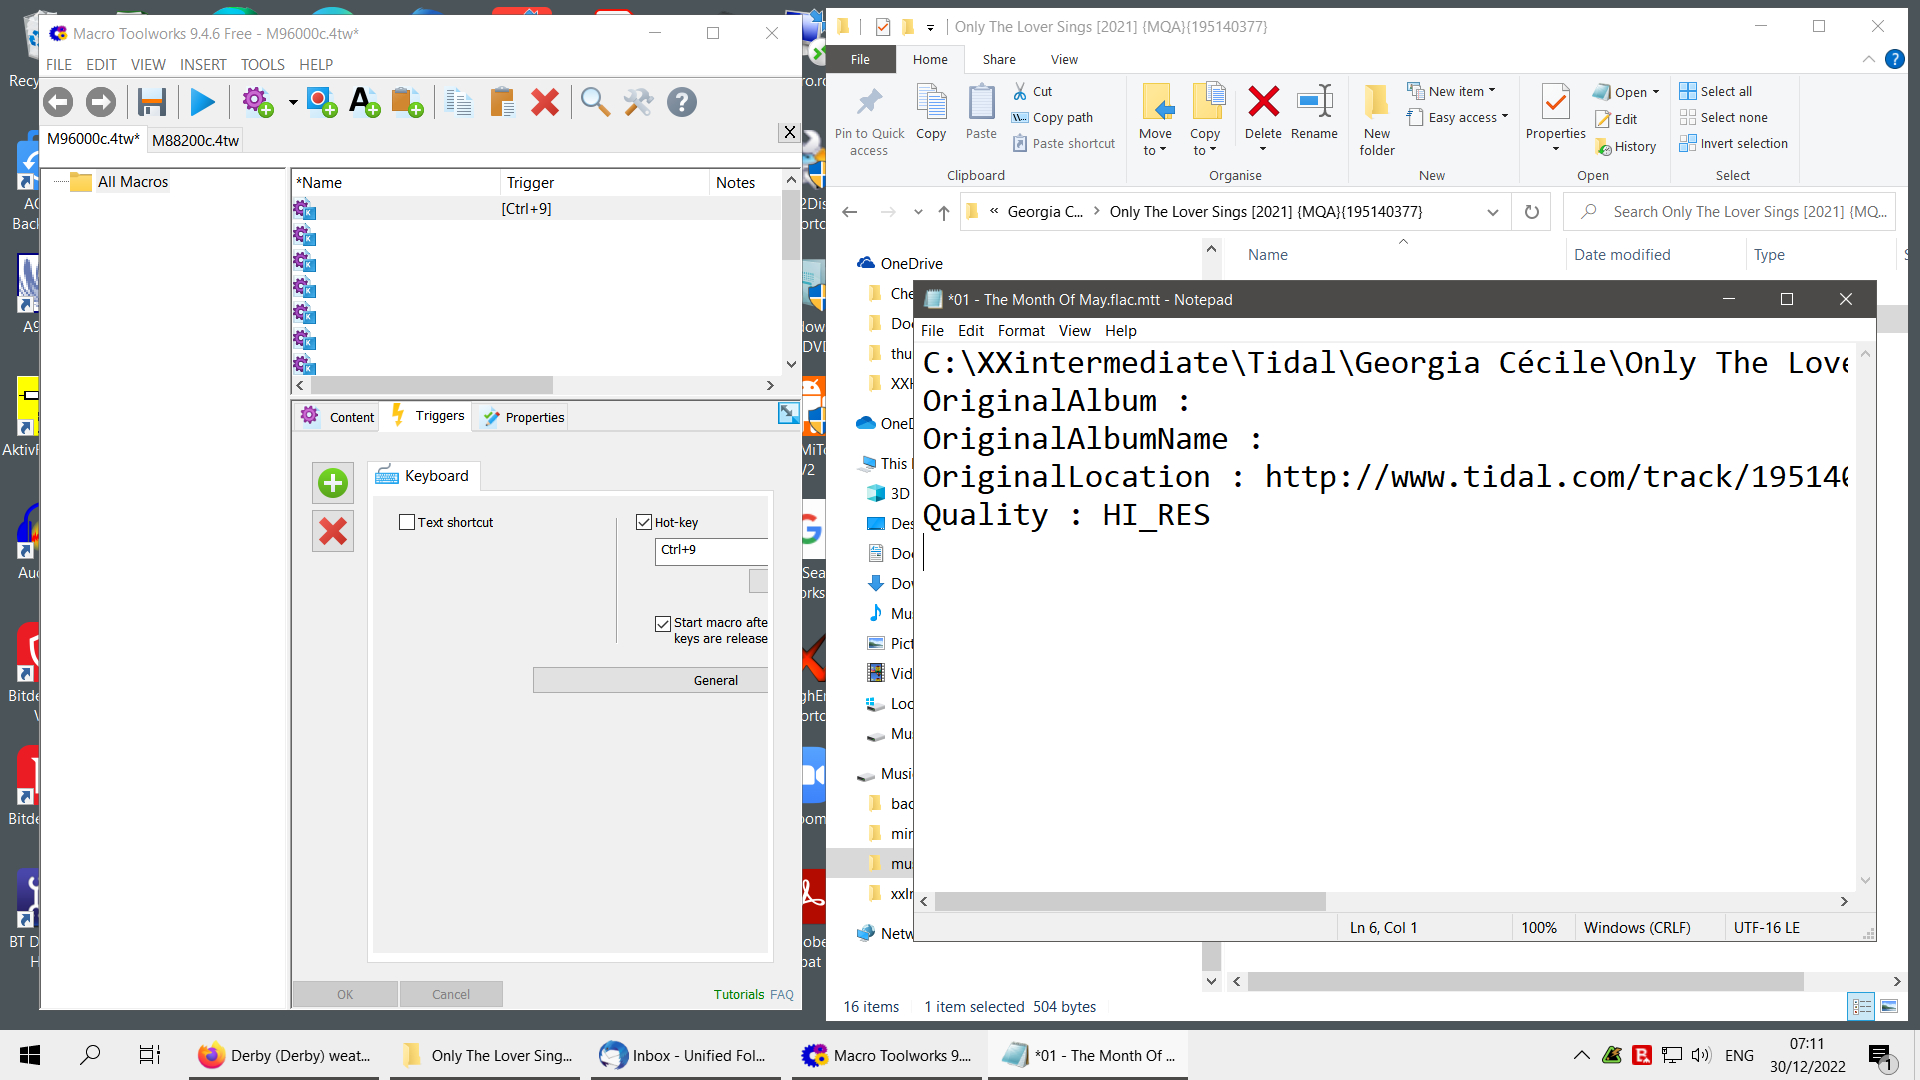Open search with magnifying glass icon
Screen dimensions: 1920x1080
click(595, 102)
